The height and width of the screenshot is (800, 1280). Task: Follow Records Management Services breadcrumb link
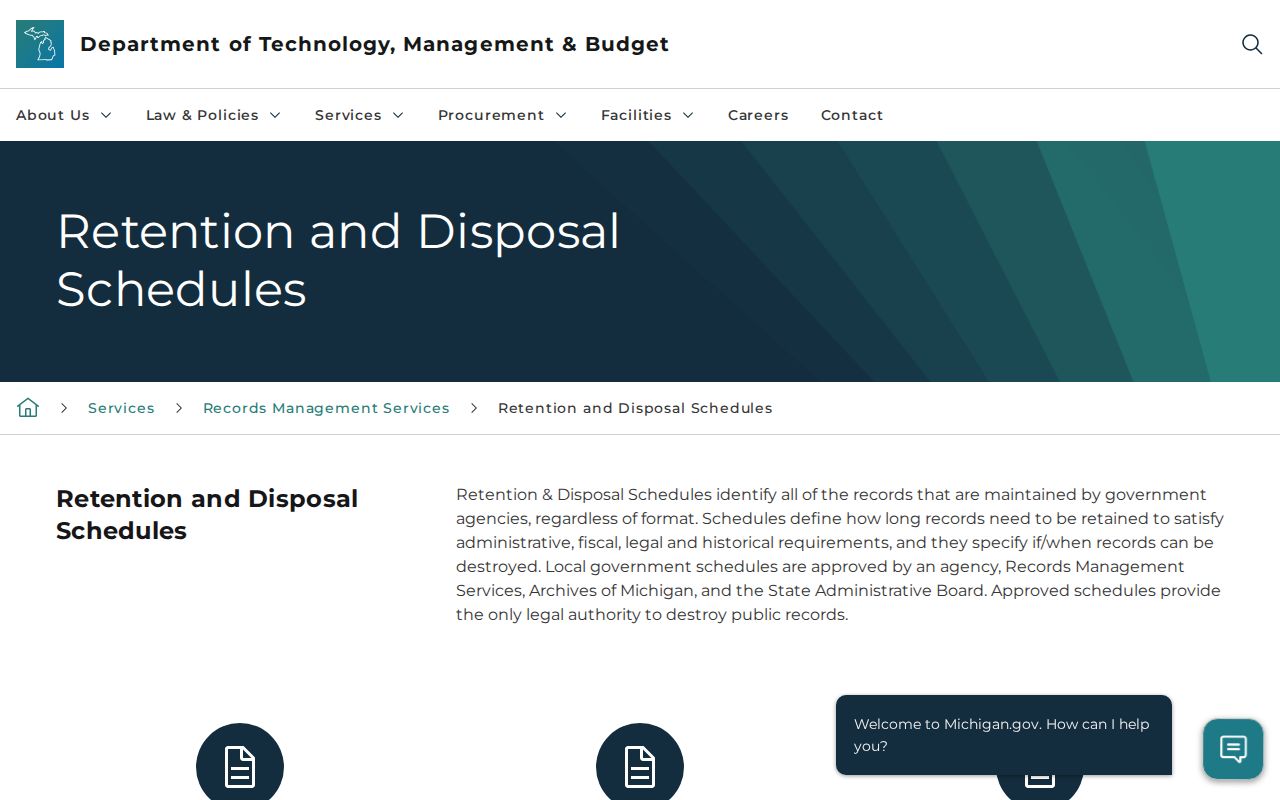[326, 408]
